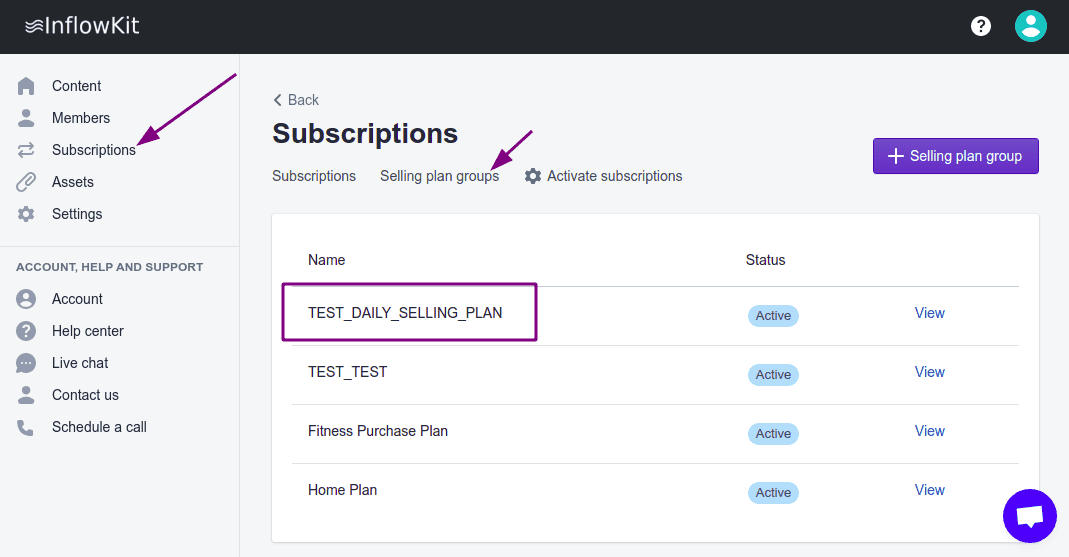The image size is (1069, 557).
Task: Click the Live chat sidebar icon
Action: pos(26,363)
